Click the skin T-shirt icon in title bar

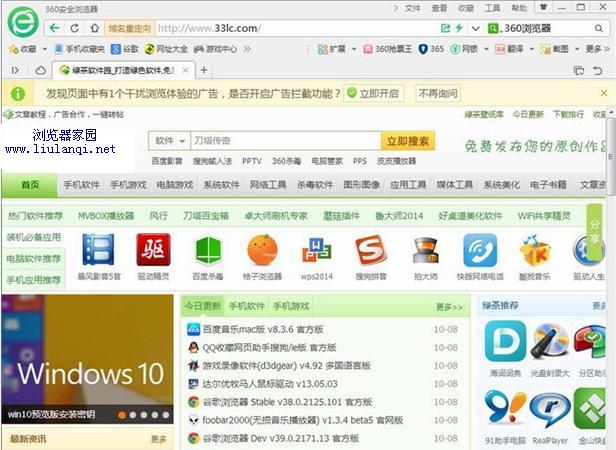tap(544, 7)
